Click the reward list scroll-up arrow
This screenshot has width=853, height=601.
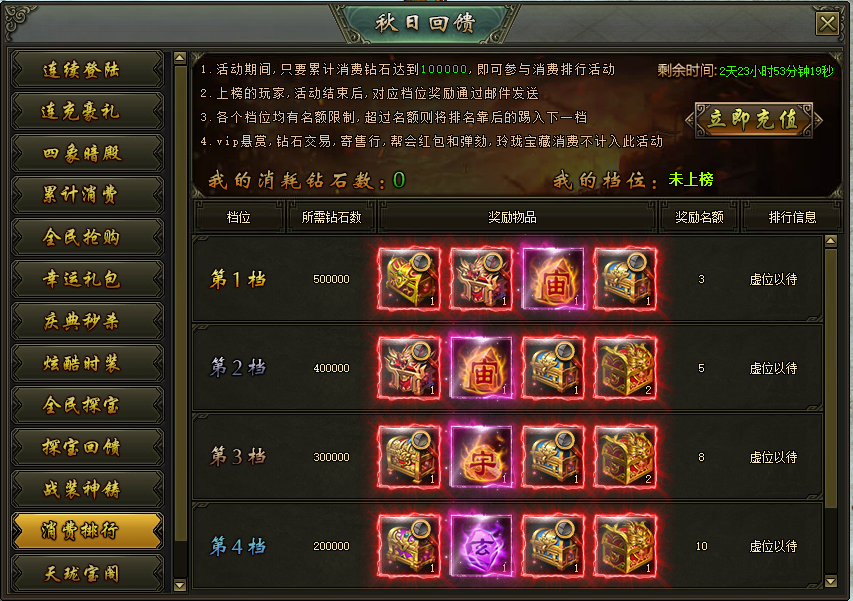pos(830,240)
